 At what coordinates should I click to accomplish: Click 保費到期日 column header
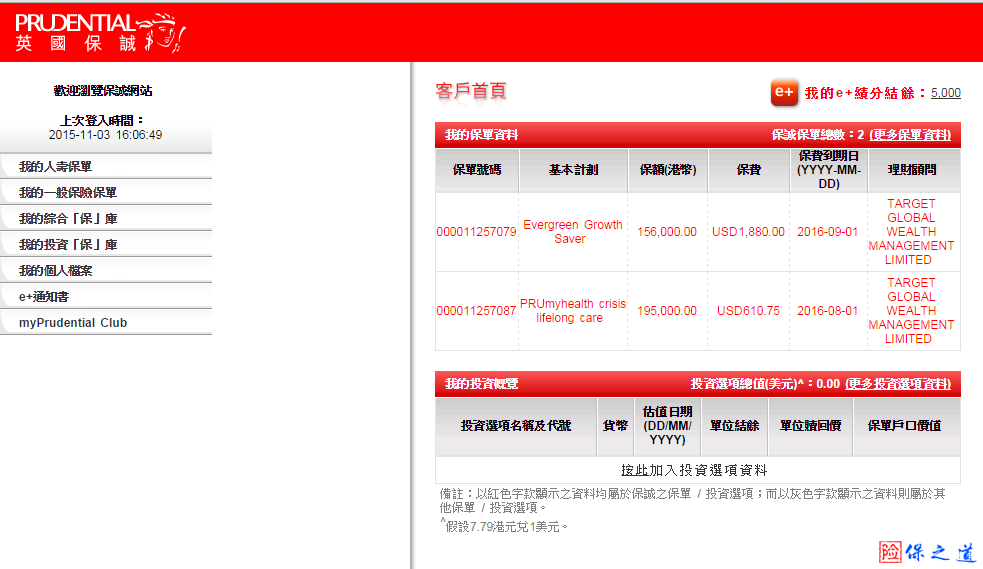click(829, 170)
